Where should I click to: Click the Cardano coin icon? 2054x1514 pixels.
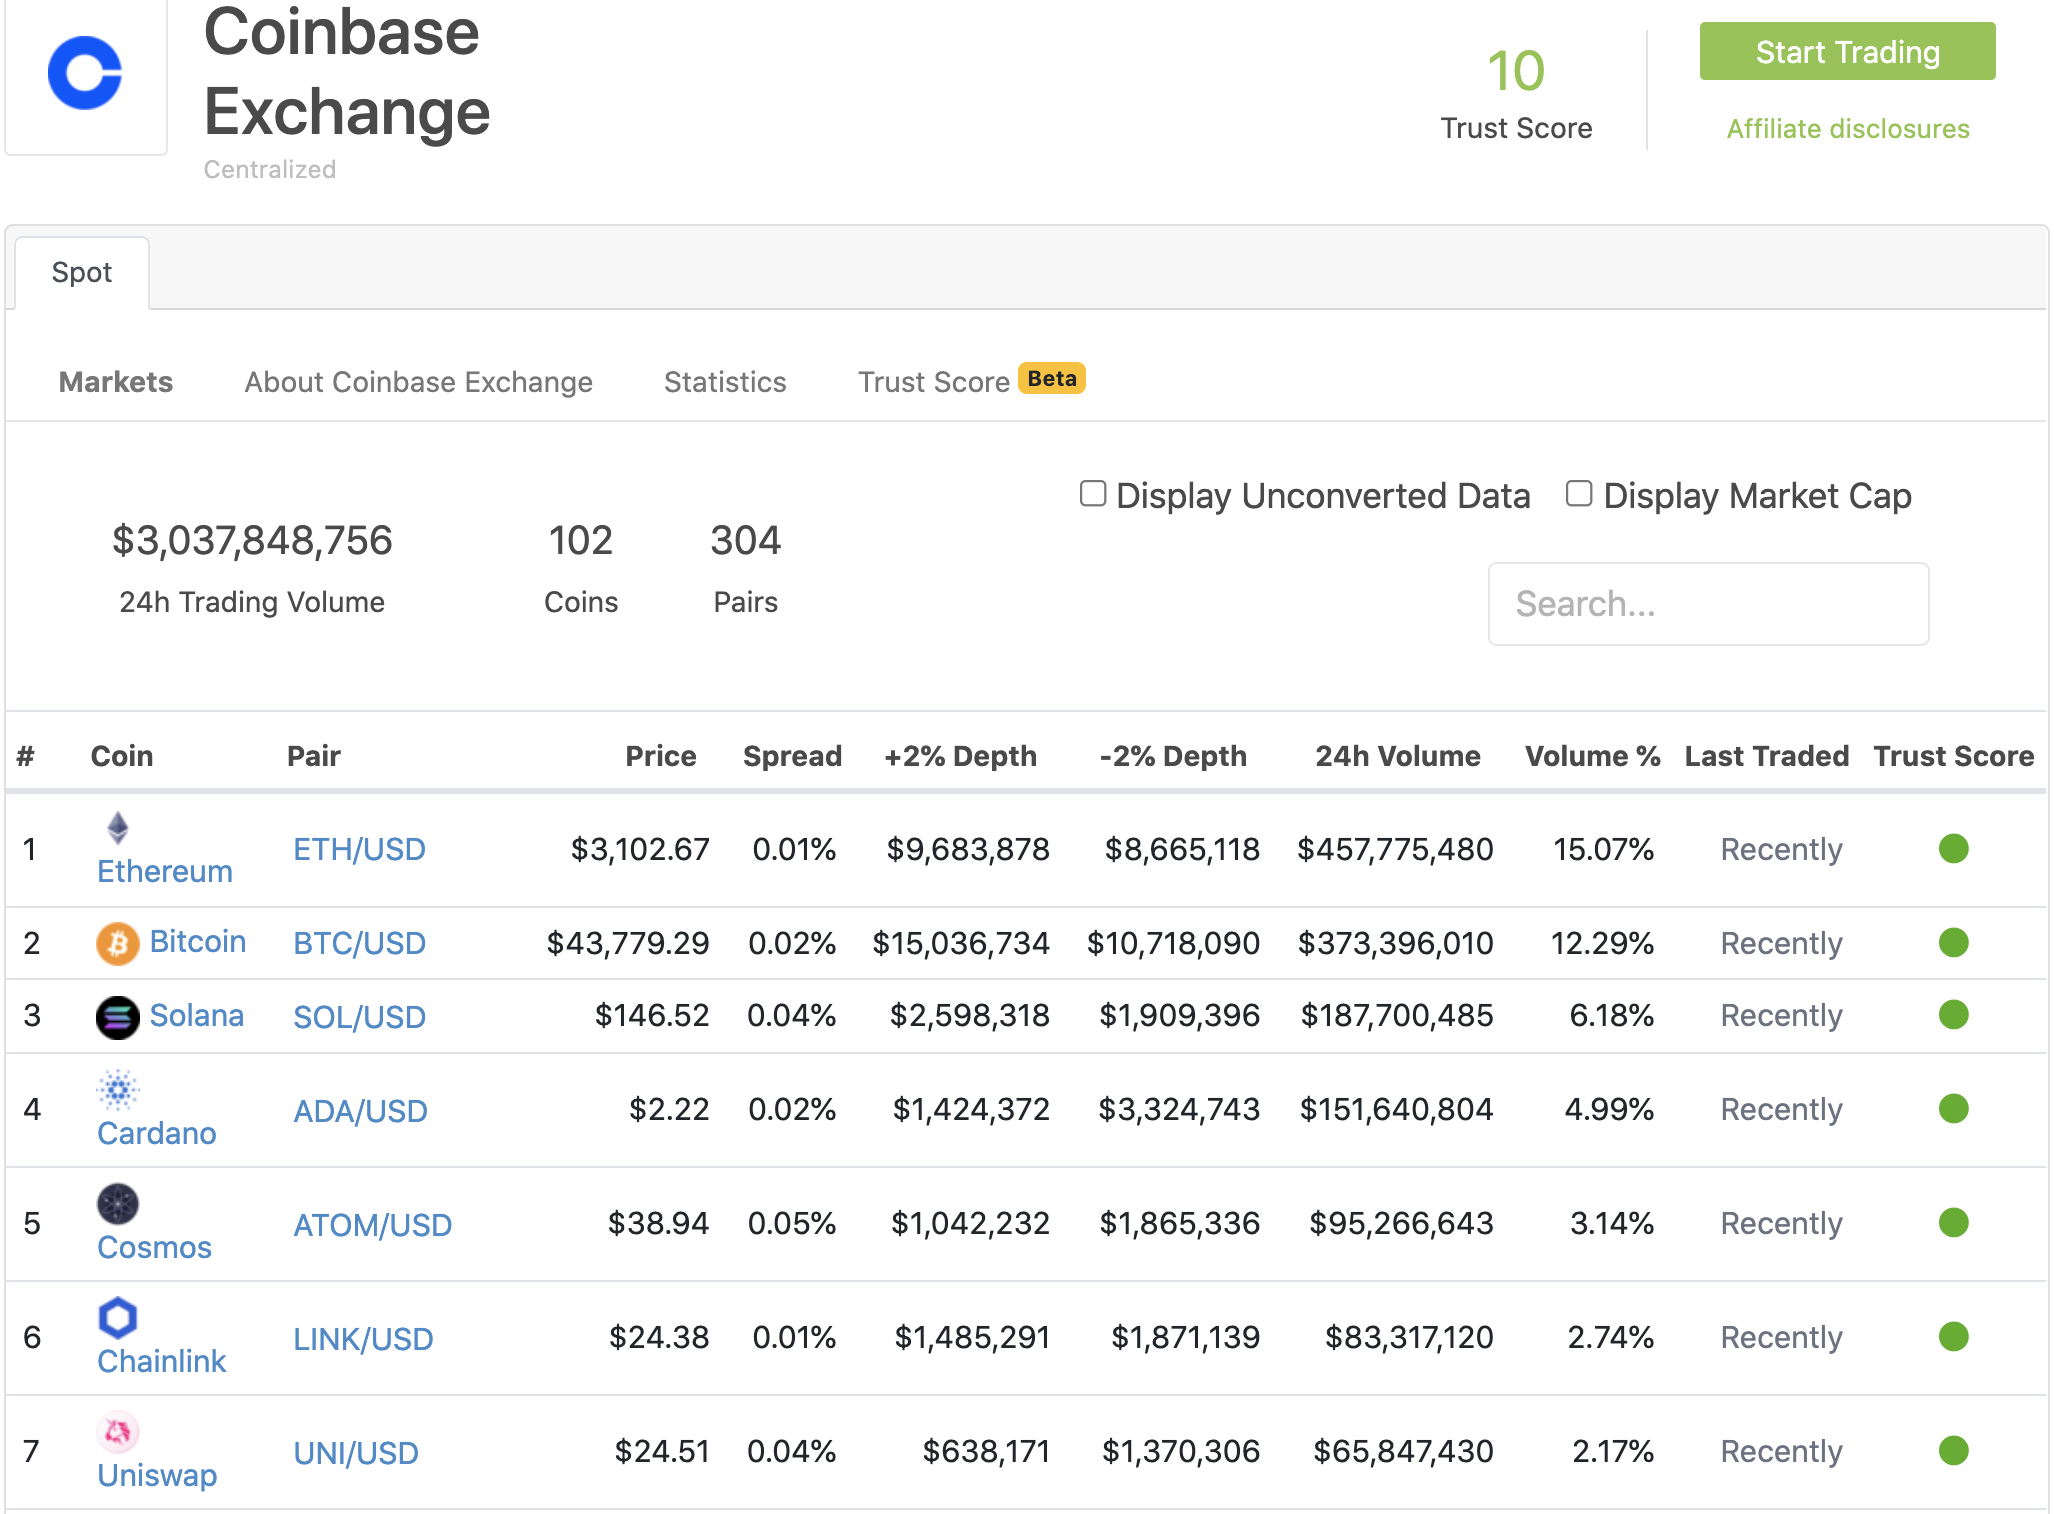(118, 1090)
